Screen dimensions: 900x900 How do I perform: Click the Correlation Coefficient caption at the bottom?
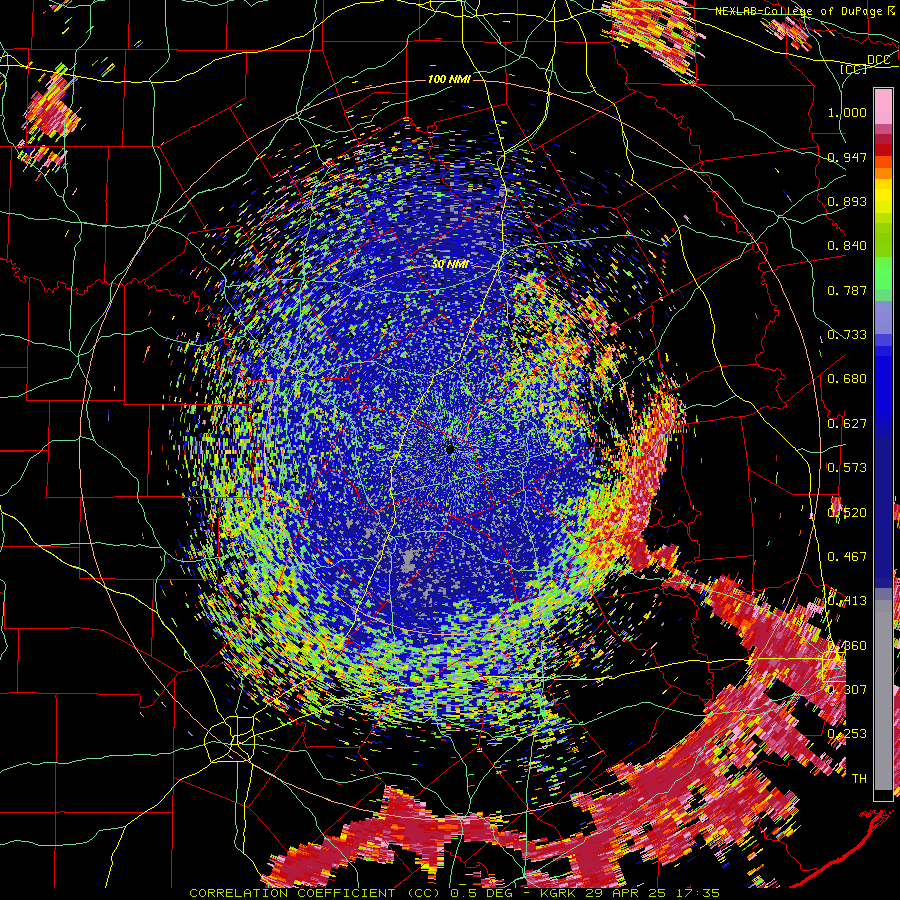454,893
